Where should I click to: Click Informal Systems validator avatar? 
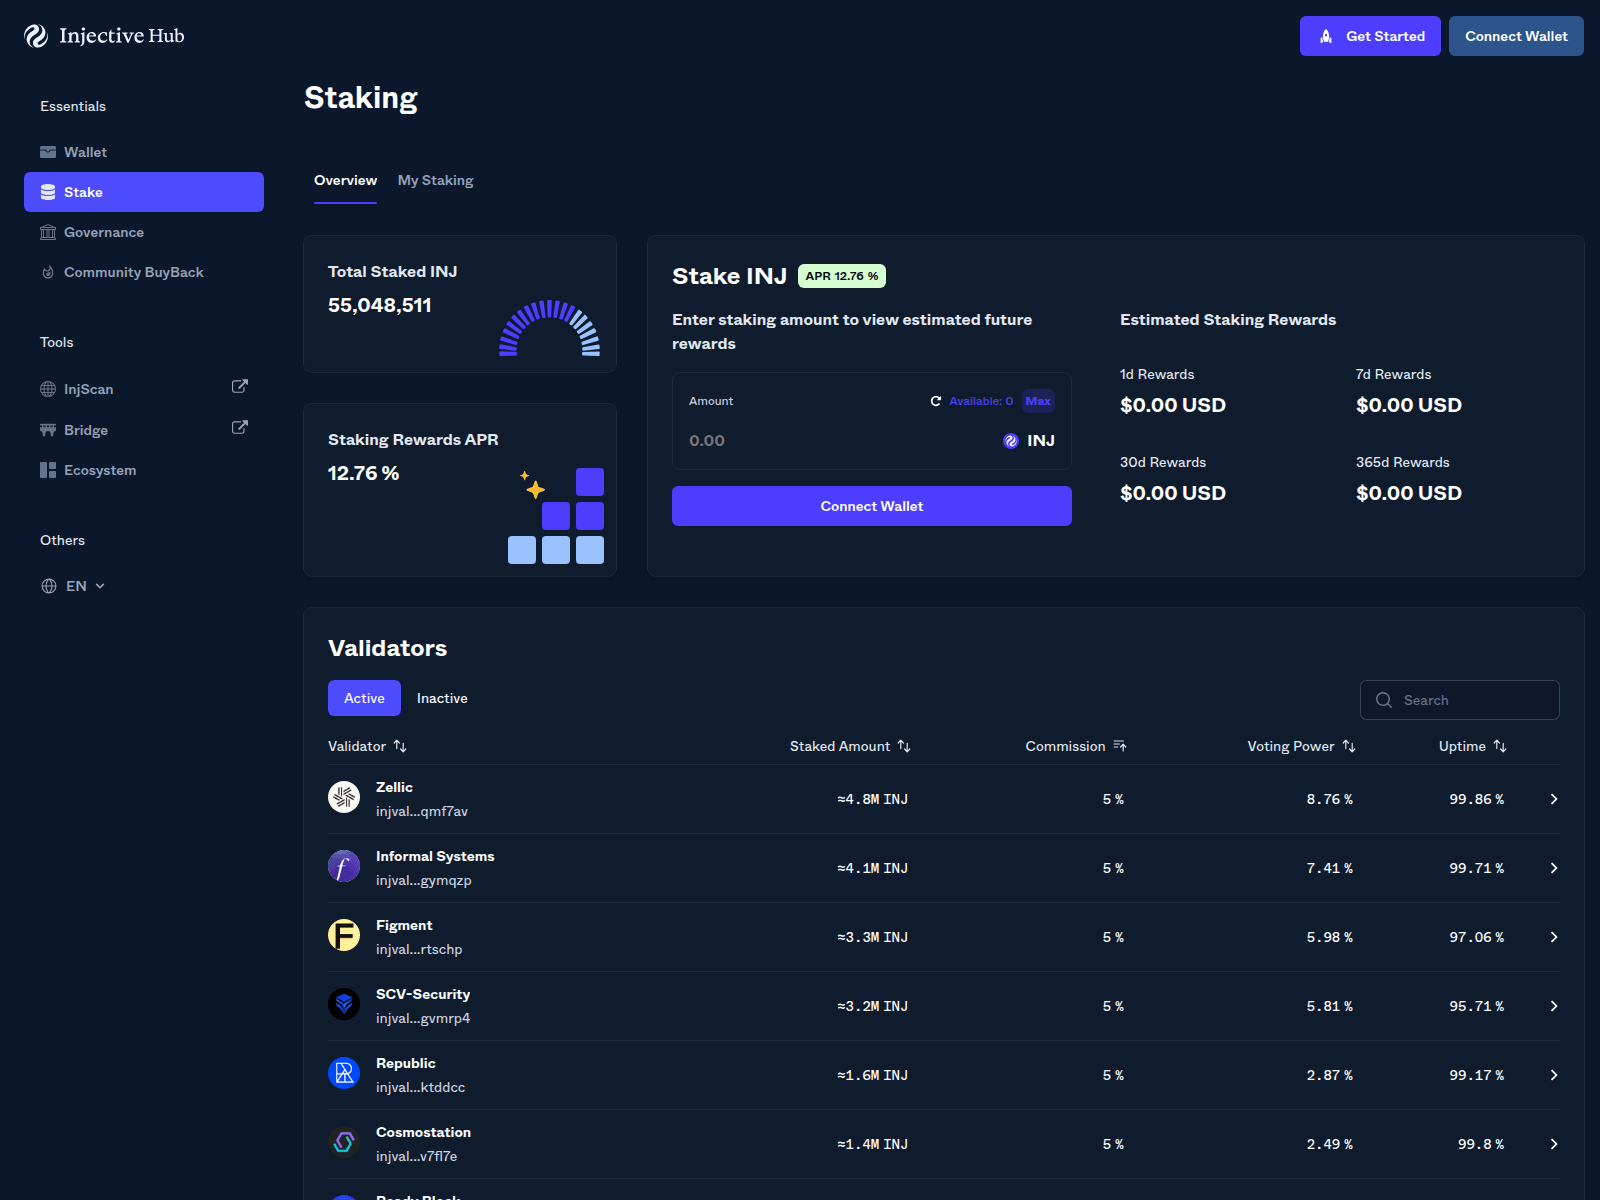click(344, 866)
